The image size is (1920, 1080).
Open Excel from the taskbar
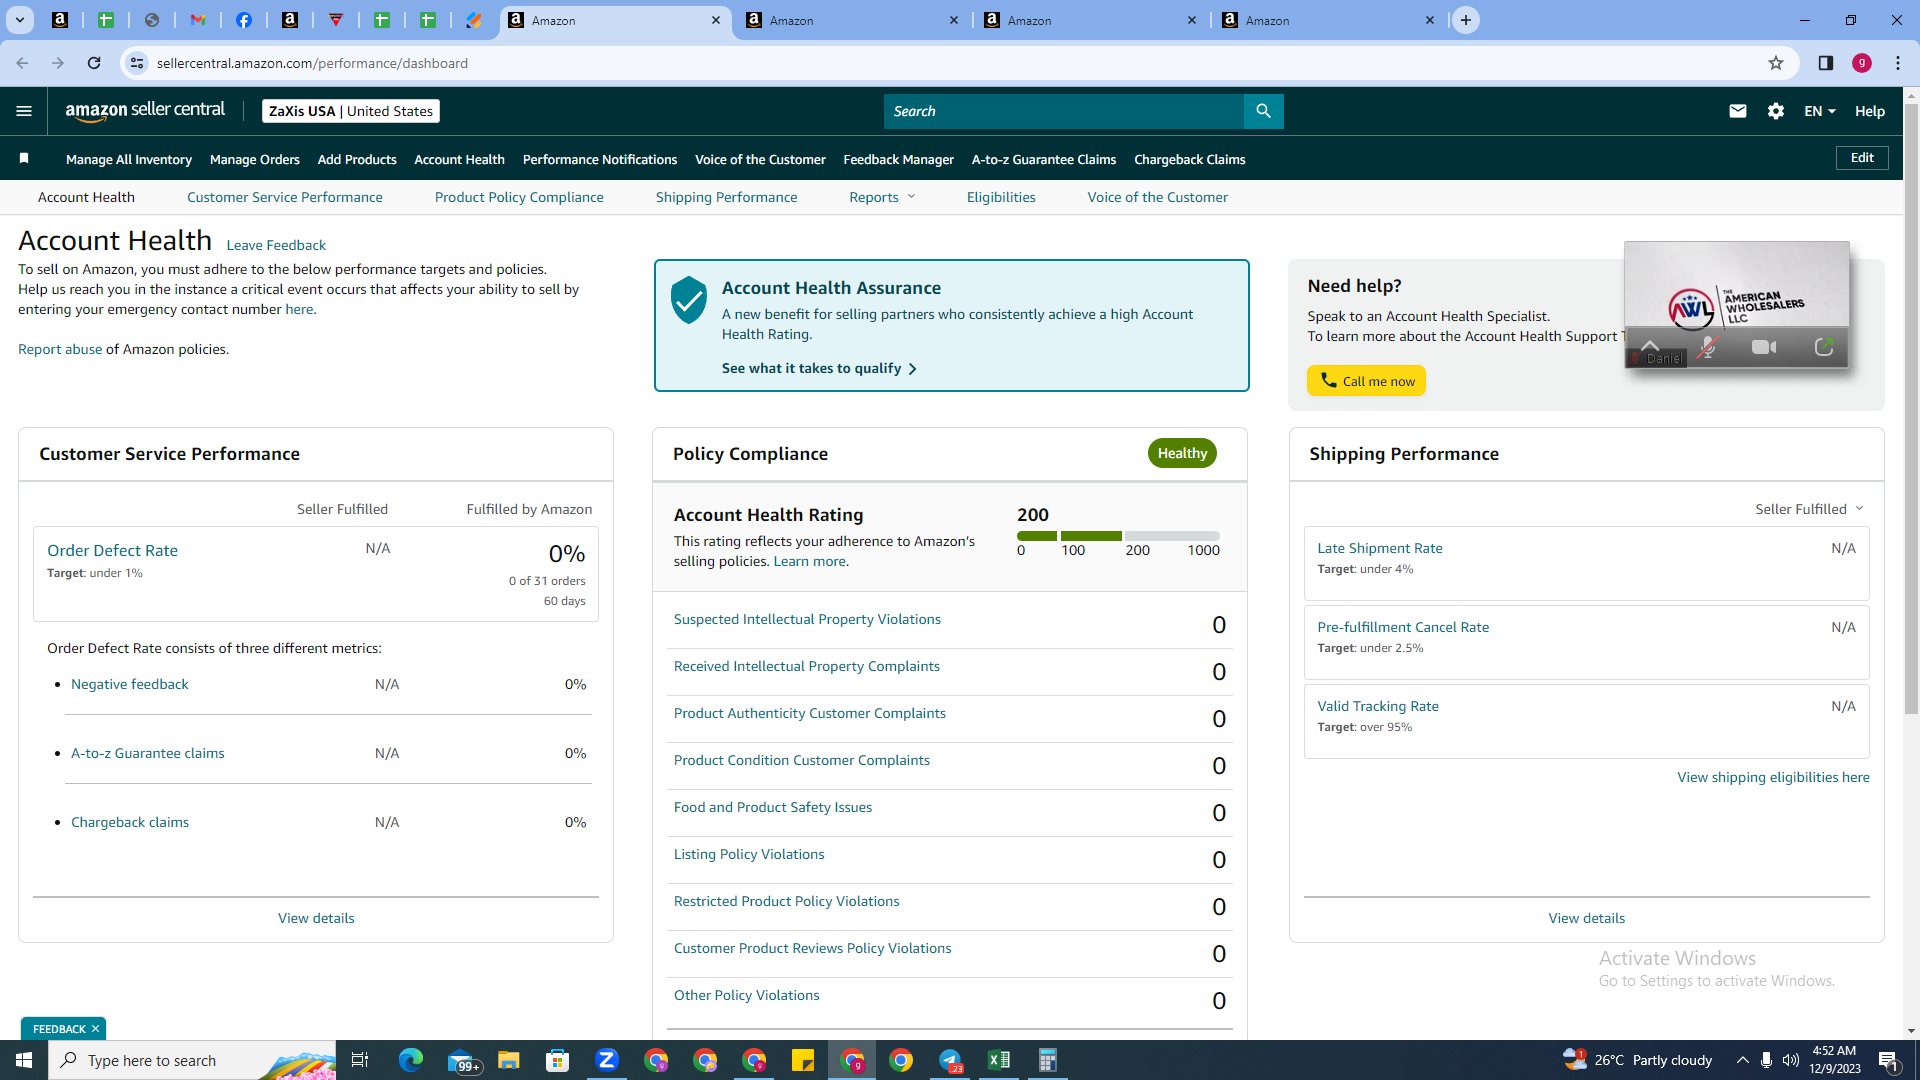point(998,1060)
